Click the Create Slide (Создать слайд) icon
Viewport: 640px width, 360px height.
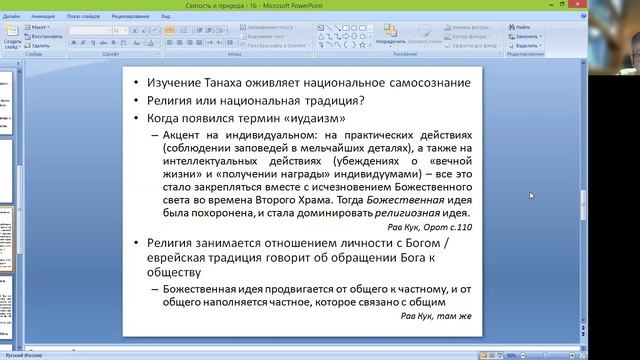click(11, 31)
